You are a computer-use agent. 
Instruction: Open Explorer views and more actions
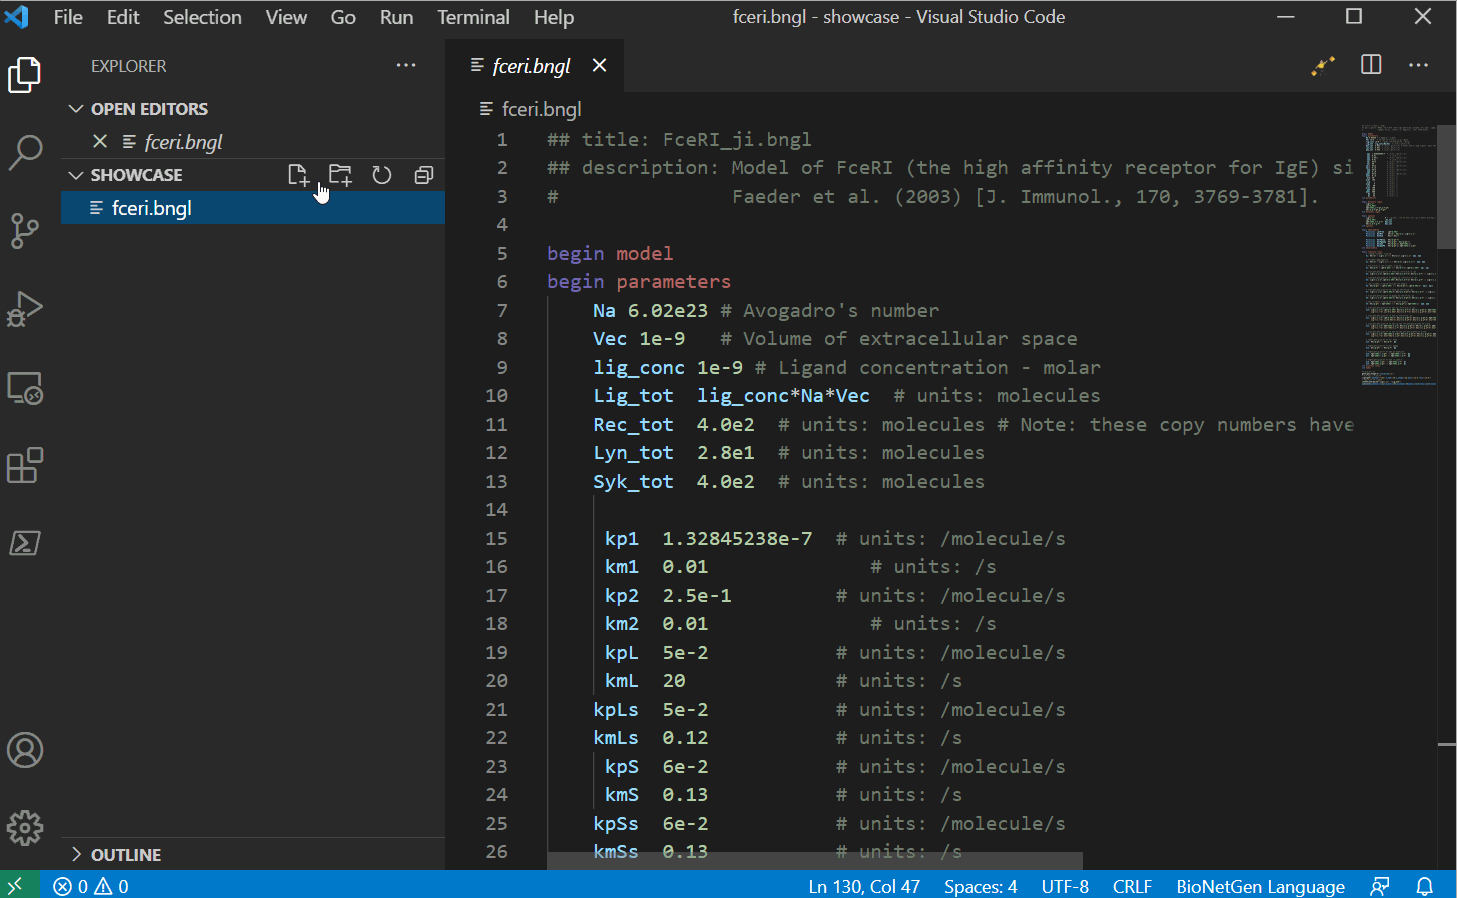[x=405, y=66]
